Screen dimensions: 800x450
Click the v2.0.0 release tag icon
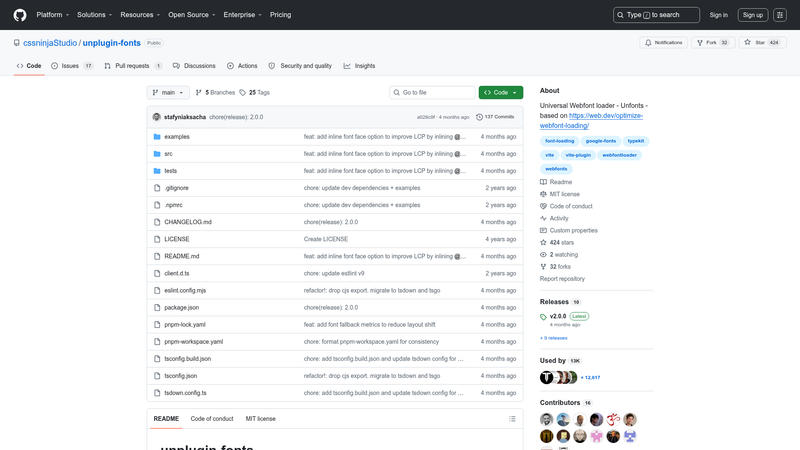[x=543, y=317]
